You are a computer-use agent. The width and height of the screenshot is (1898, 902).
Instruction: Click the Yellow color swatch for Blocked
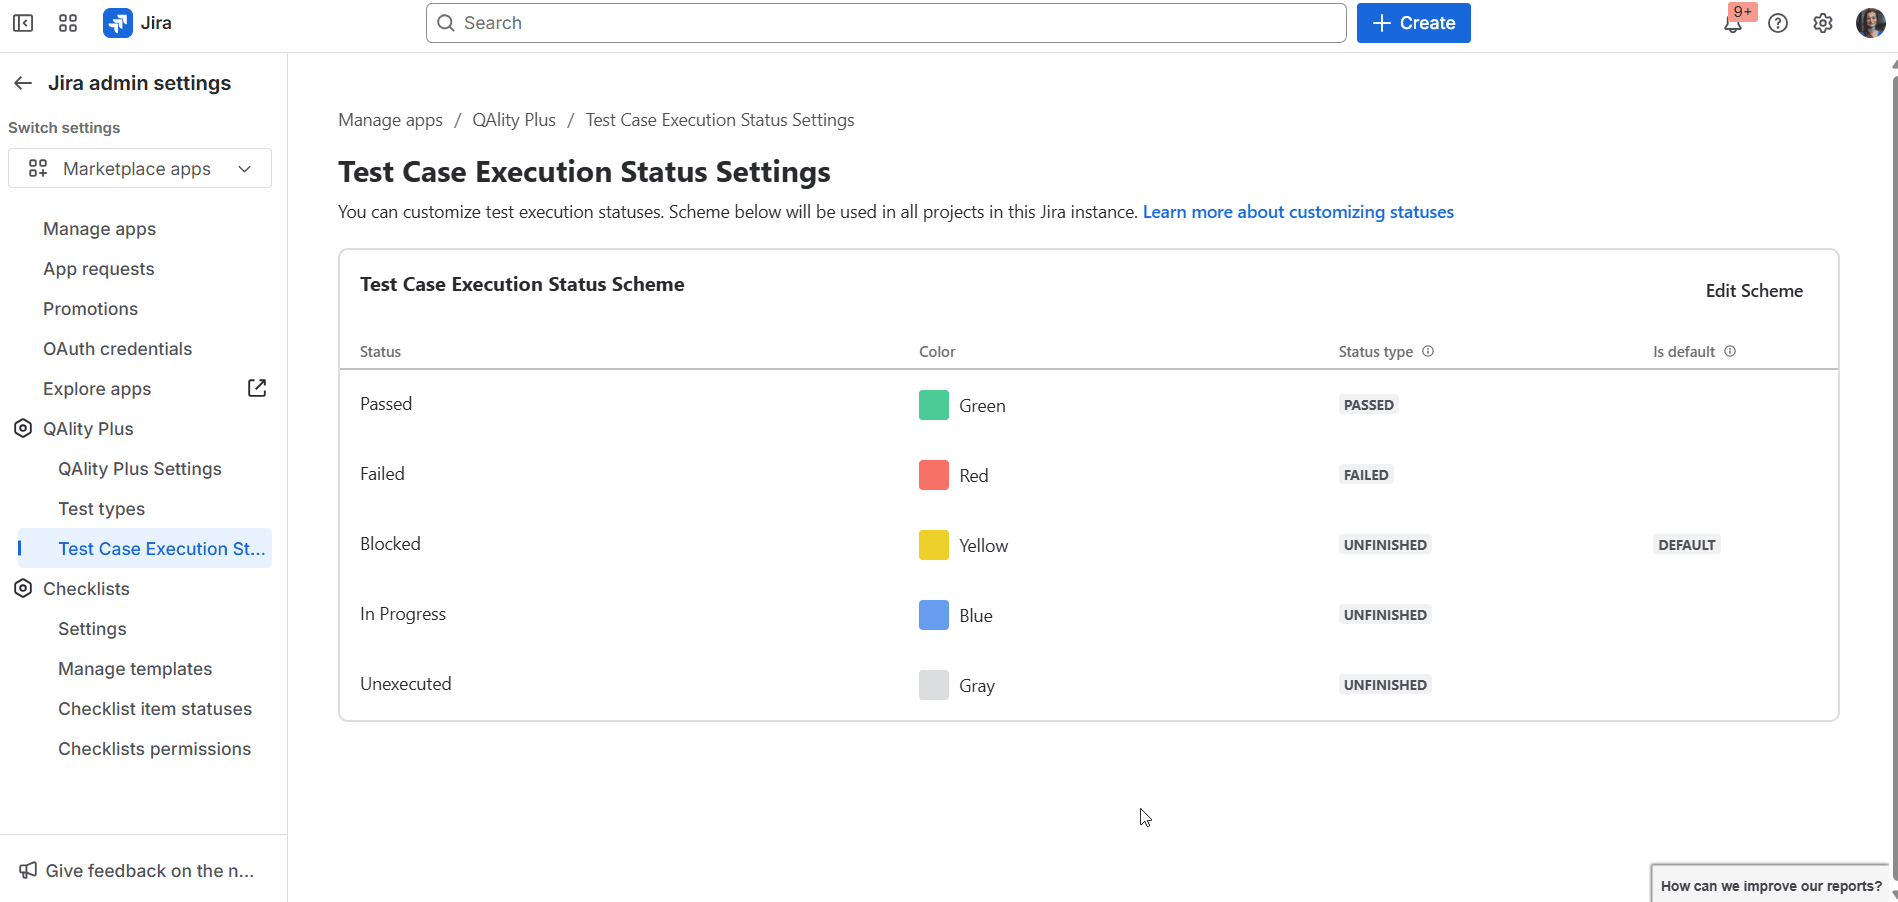933,545
